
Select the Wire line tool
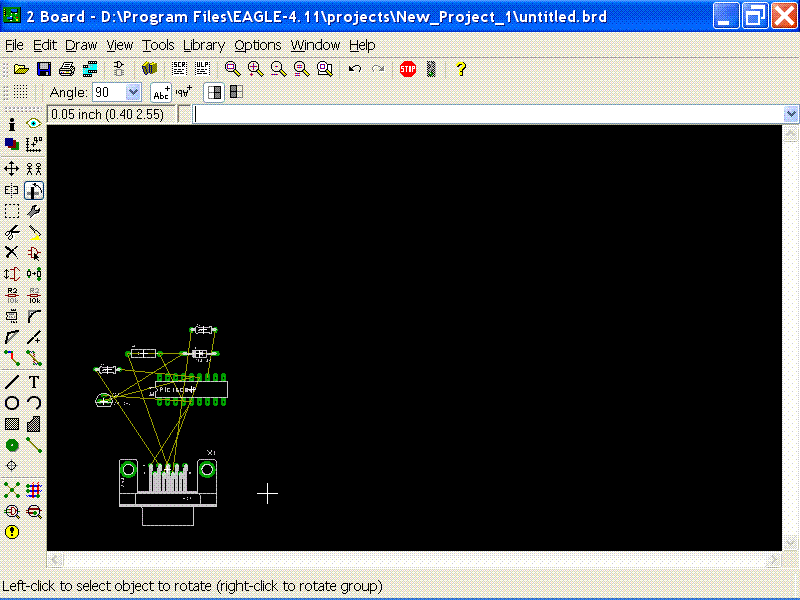pos(12,382)
